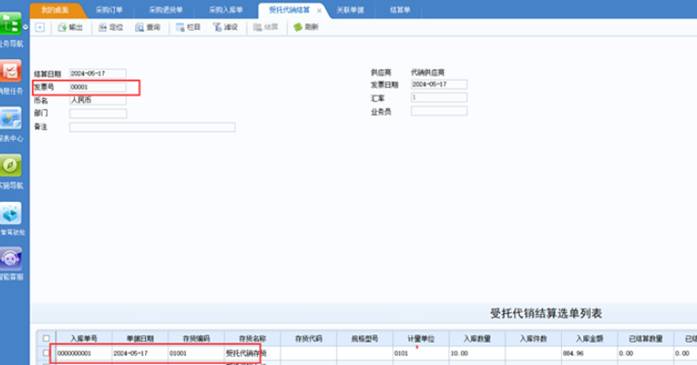Click the 单据日期 column header

point(140,339)
